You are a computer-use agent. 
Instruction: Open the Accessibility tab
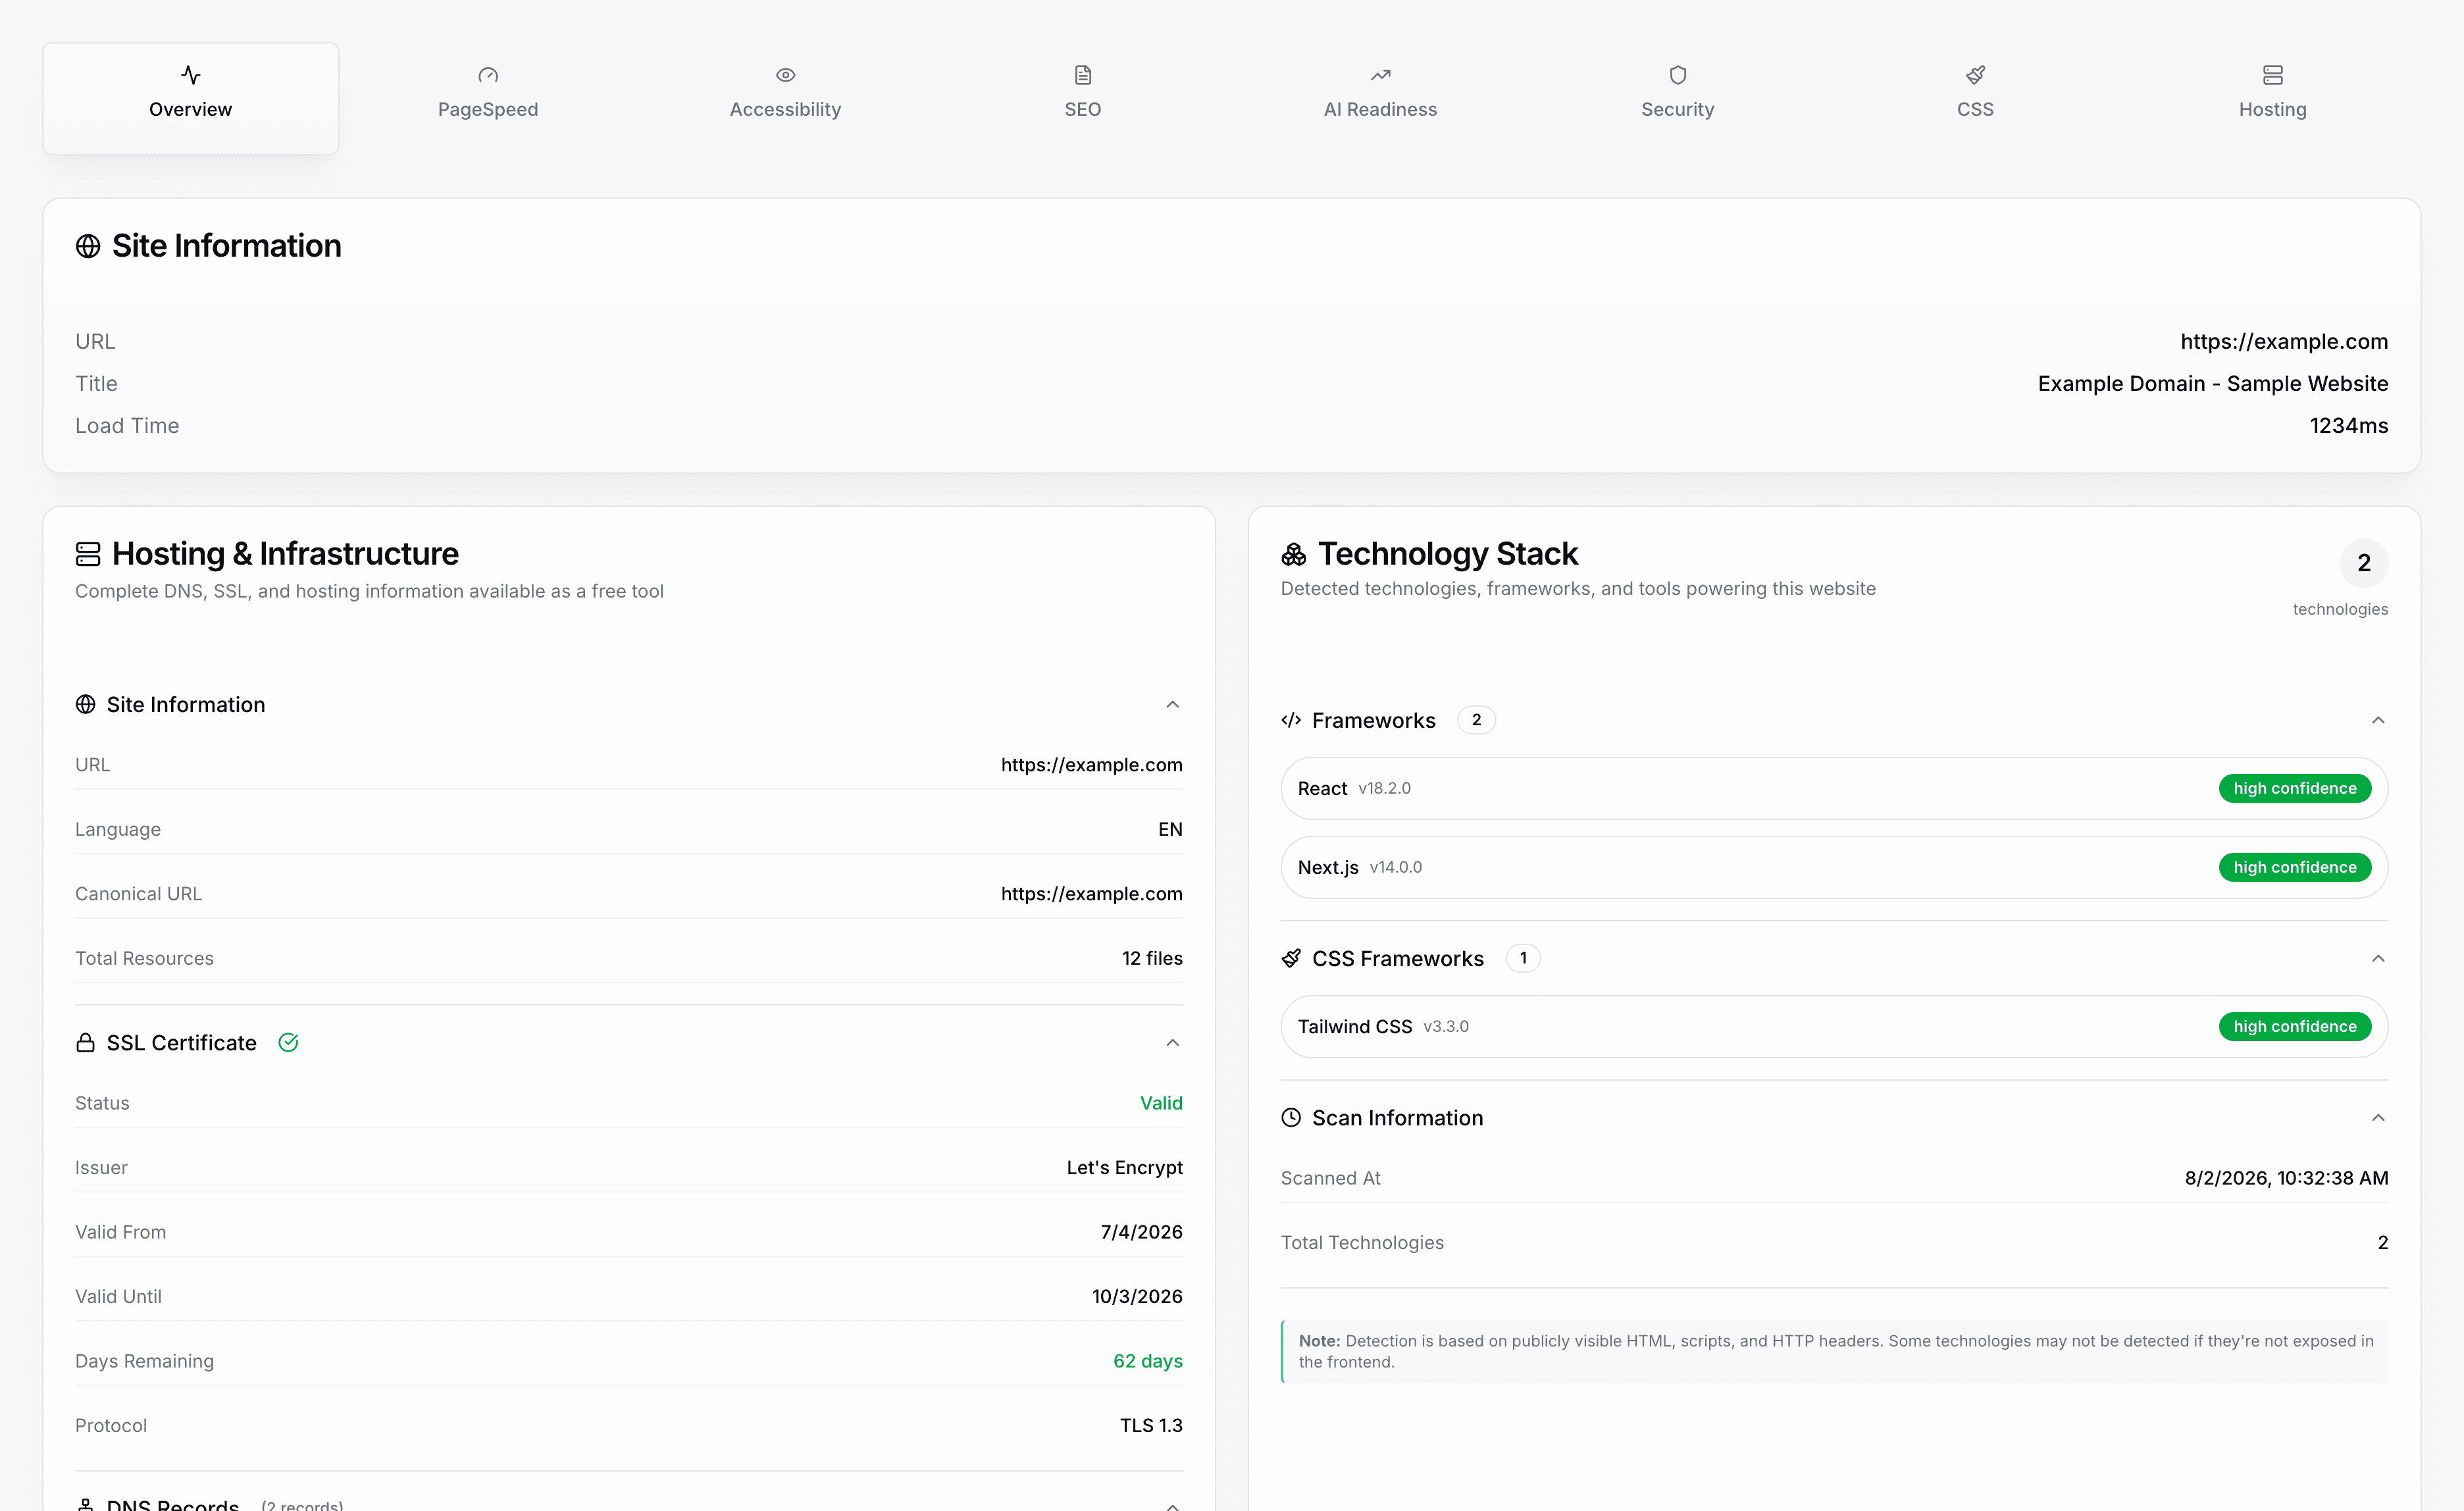tap(785, 98)
